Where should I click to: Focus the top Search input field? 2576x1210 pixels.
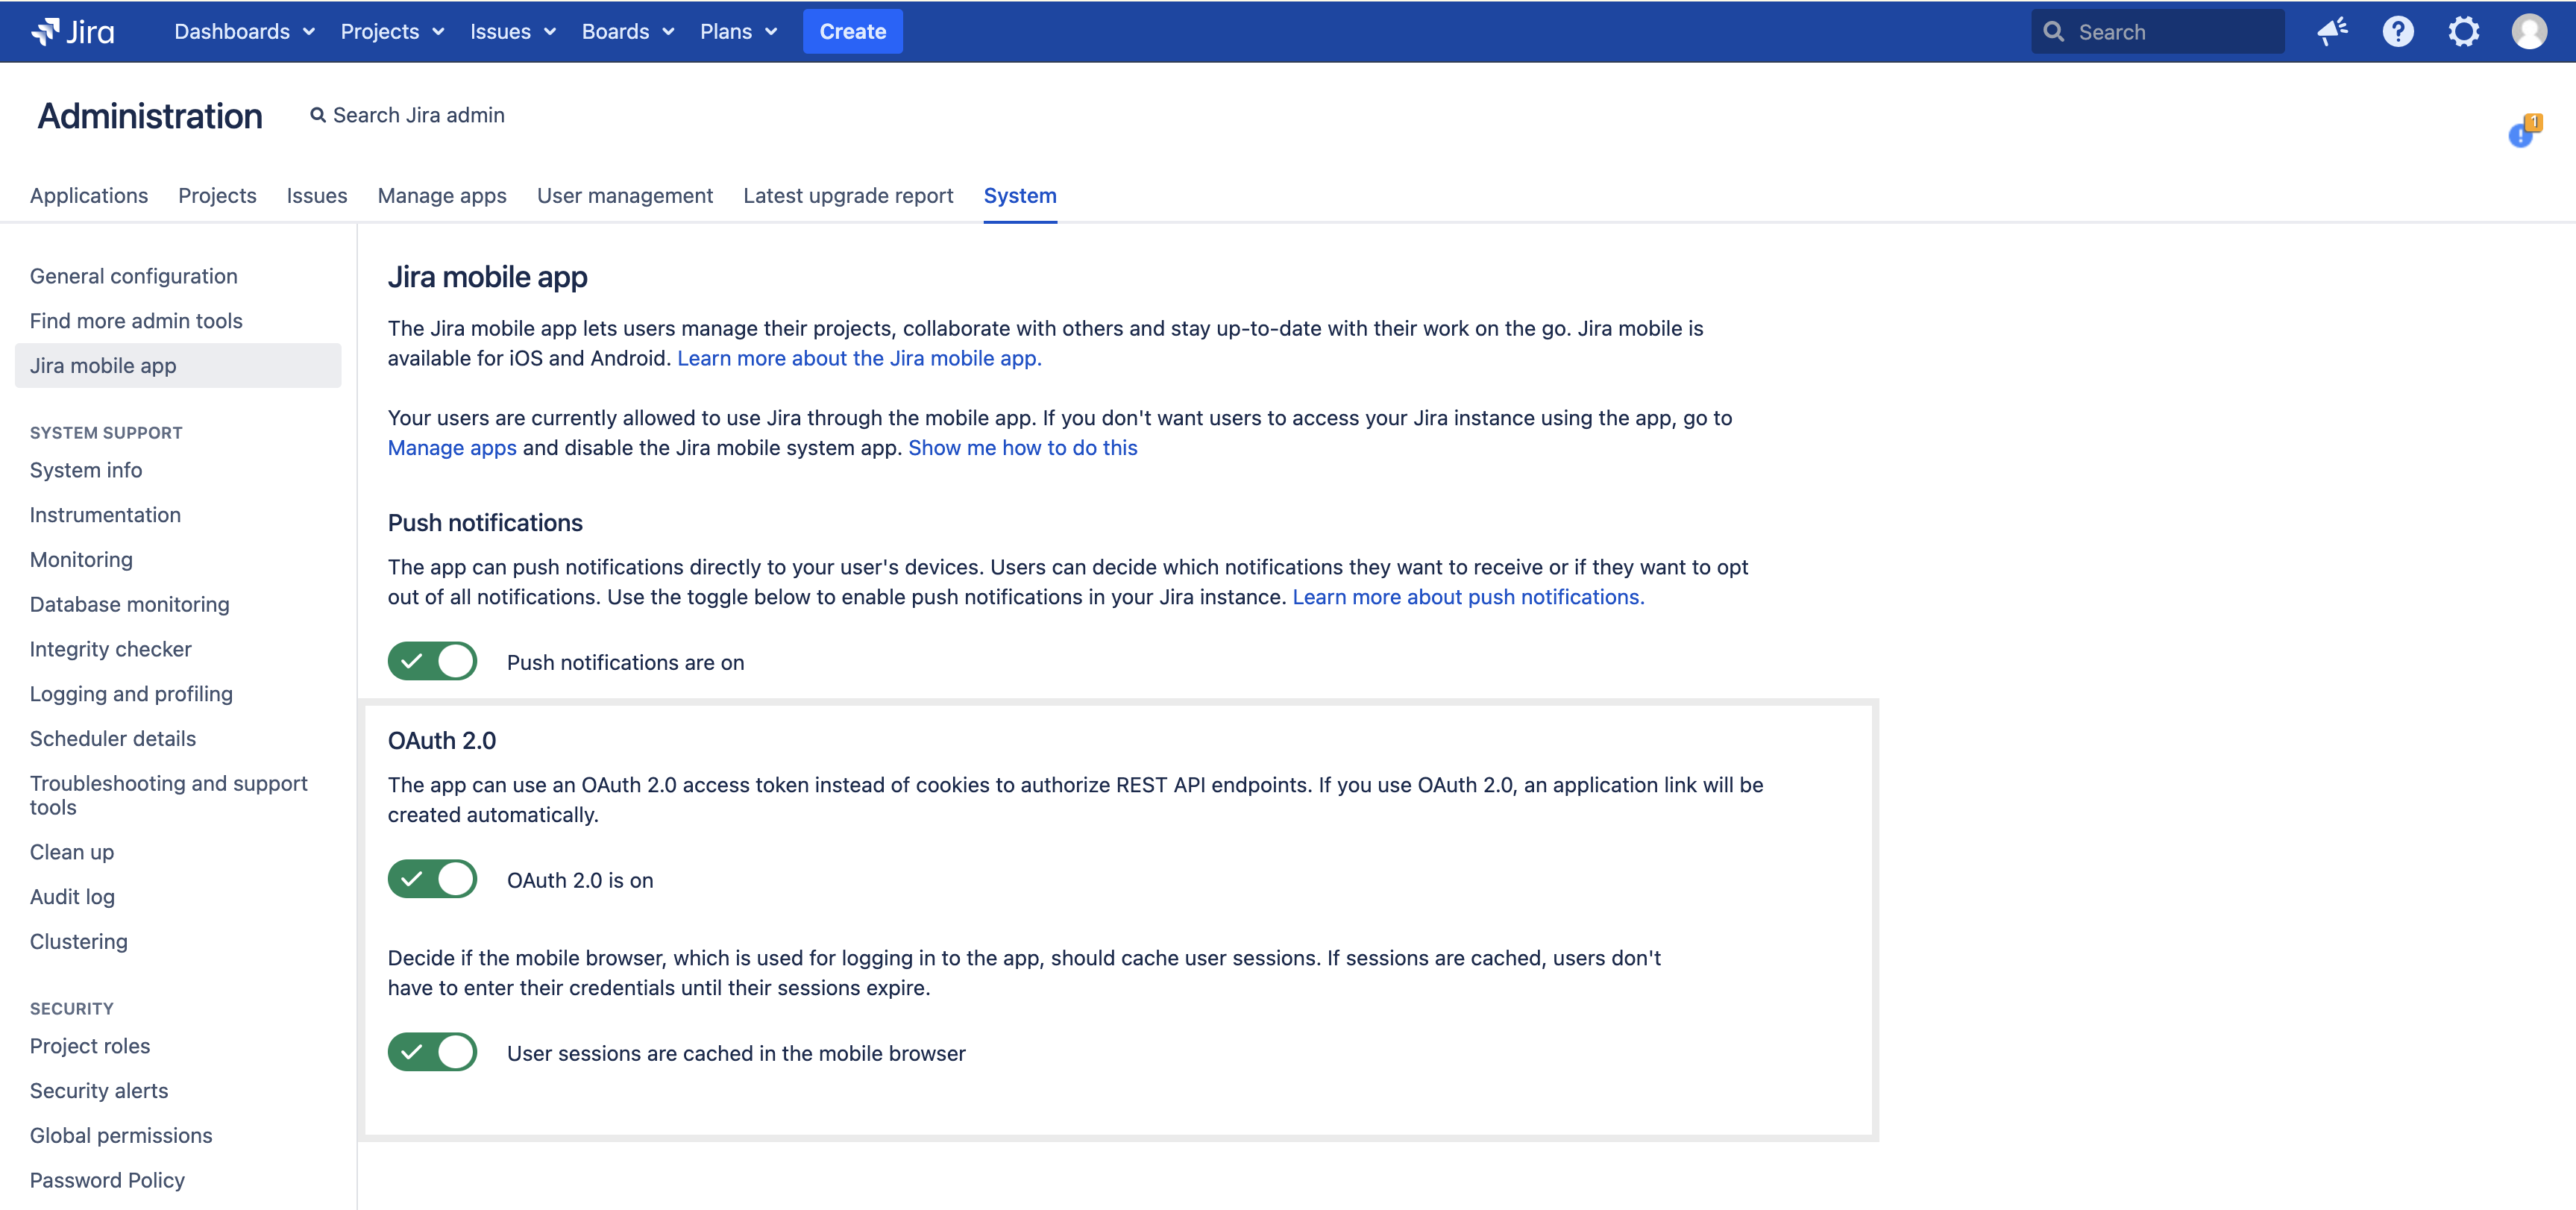[x=2158, y=32]
